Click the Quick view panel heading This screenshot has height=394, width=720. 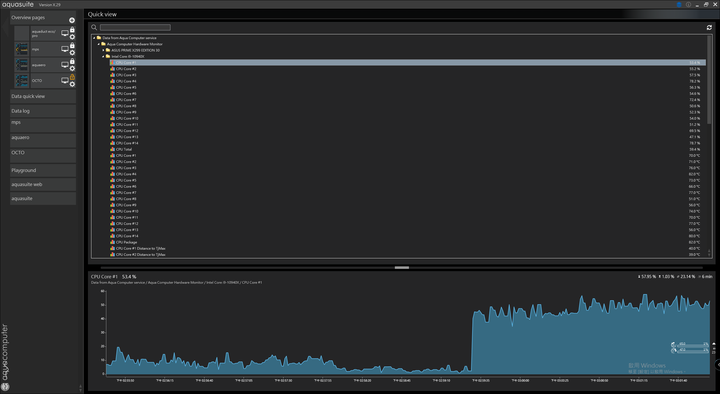coord(102,14)
